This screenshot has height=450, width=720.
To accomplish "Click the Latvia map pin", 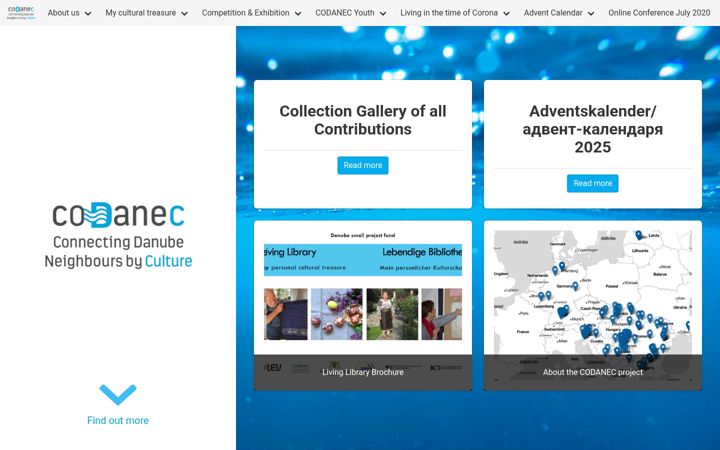I will 638,235.
